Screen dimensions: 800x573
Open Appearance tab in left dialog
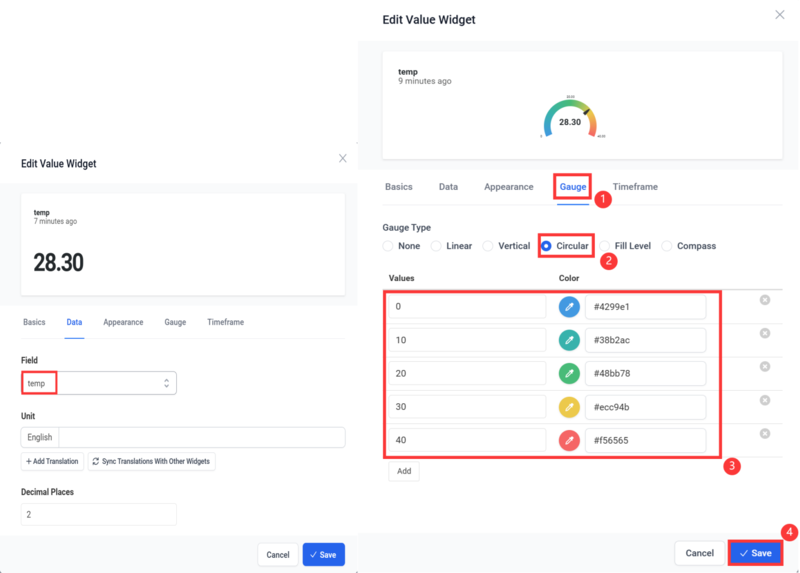[123, 322]
